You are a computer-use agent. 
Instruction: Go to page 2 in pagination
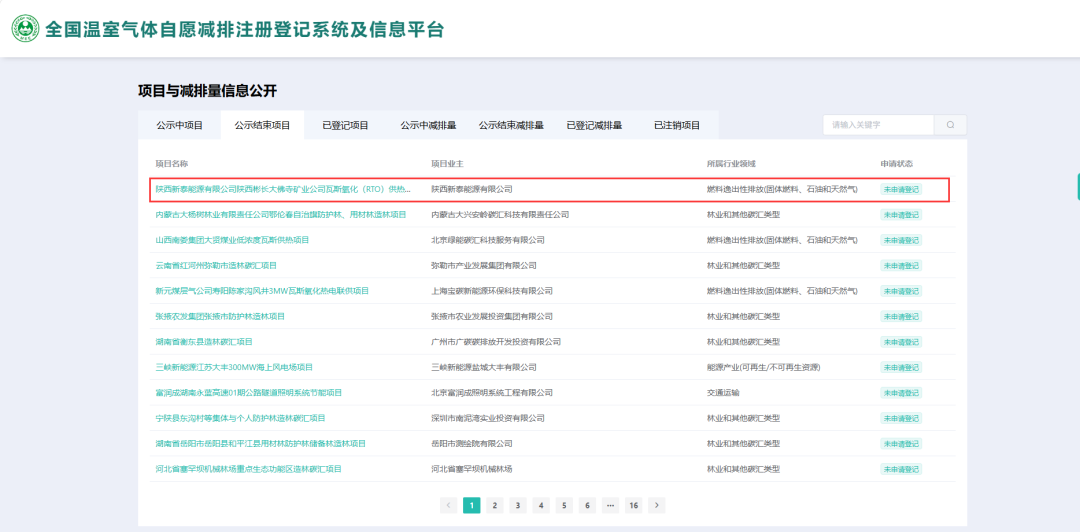tap(495, 505)
